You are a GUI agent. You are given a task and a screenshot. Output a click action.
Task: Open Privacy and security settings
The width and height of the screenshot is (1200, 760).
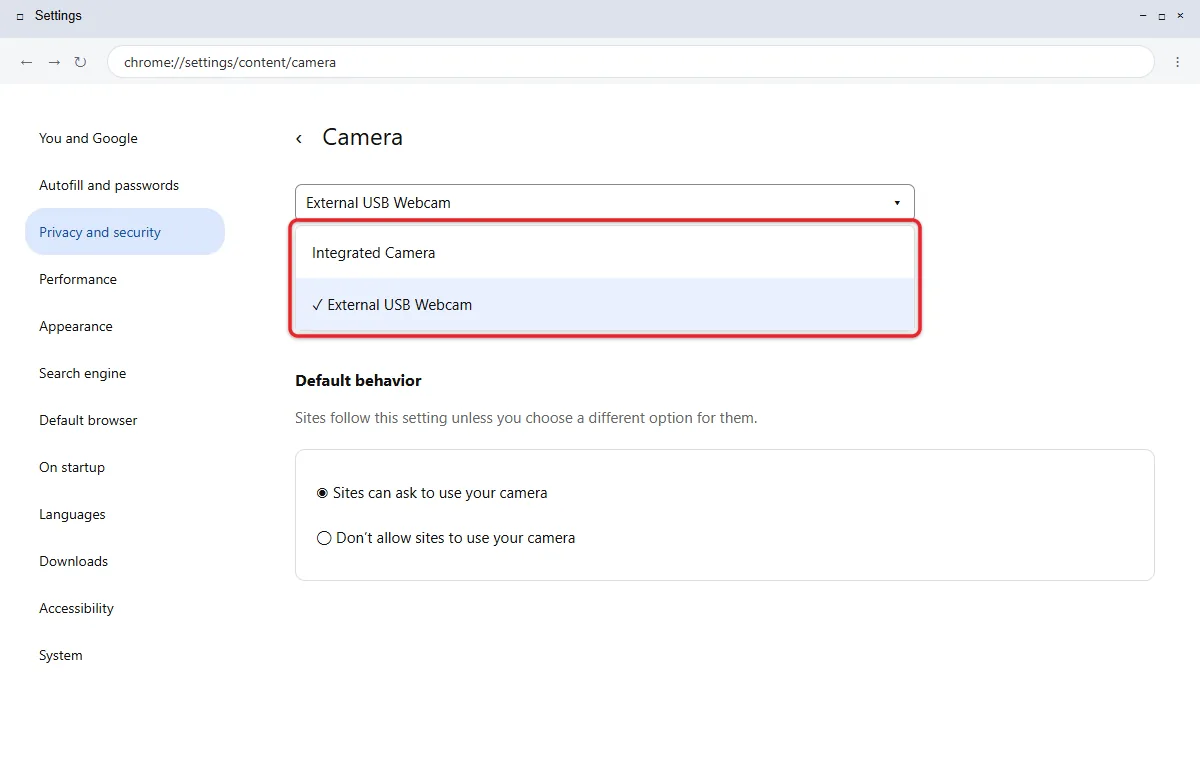(x=125, y=232)
